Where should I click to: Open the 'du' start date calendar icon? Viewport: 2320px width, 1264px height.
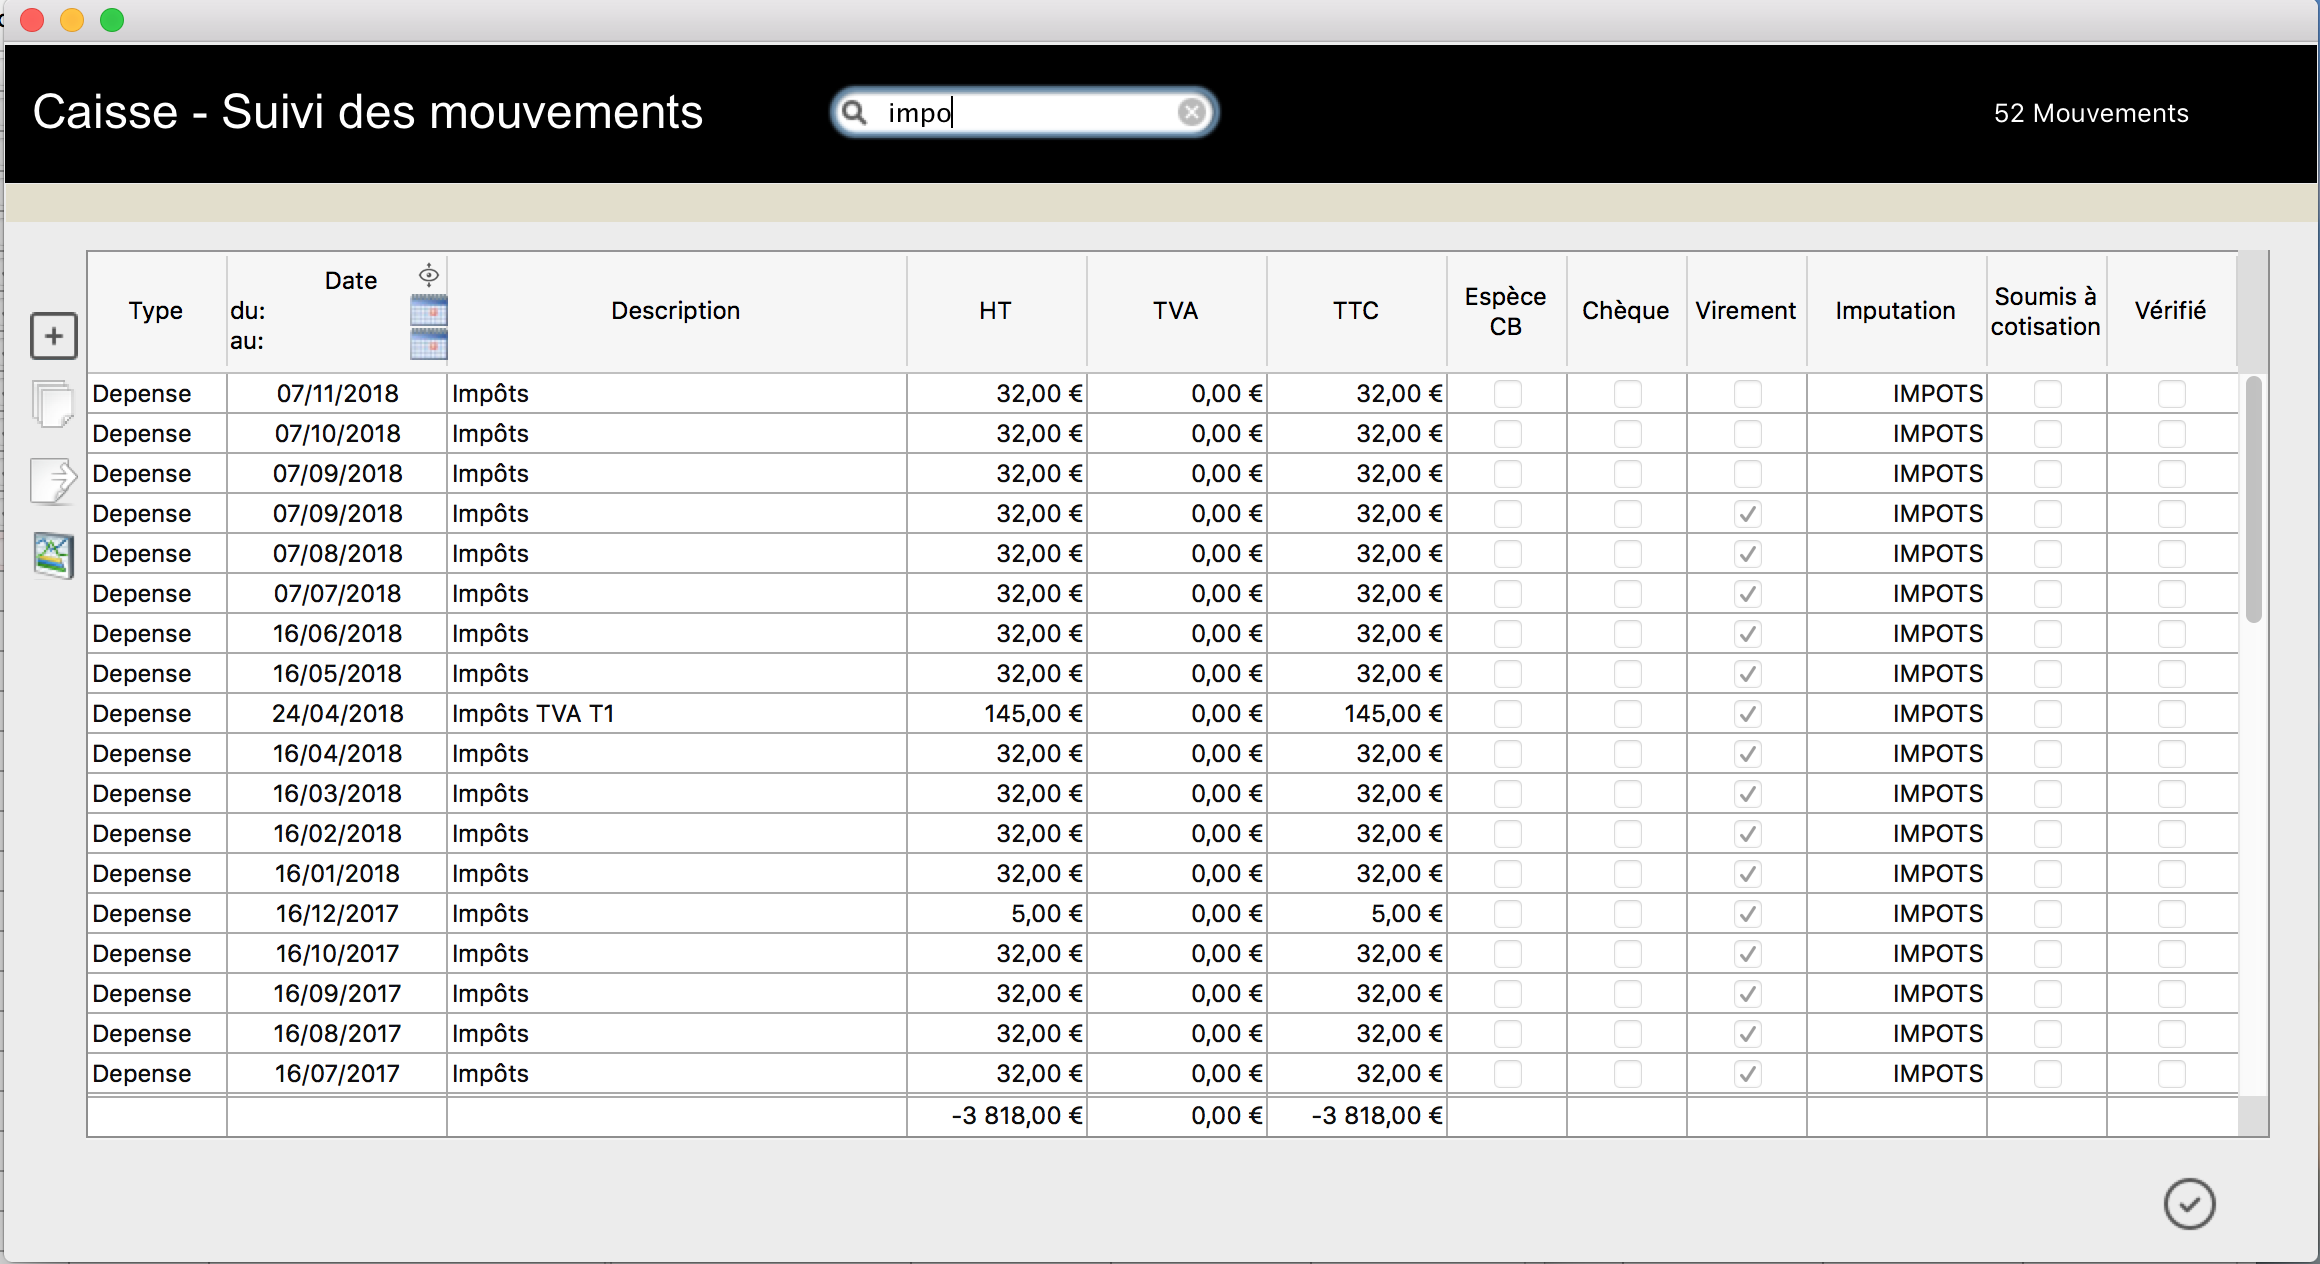429,311
